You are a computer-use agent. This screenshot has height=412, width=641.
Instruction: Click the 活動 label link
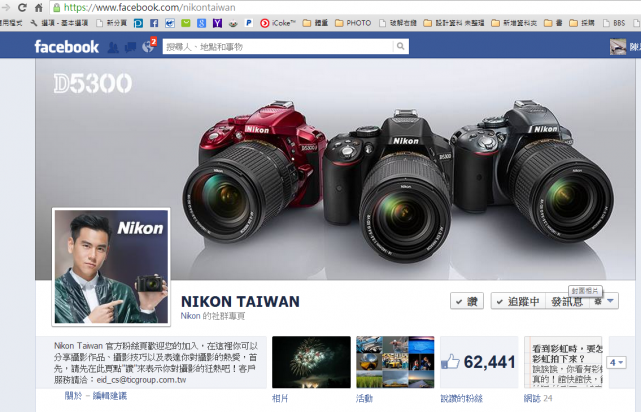click(364, 398)
